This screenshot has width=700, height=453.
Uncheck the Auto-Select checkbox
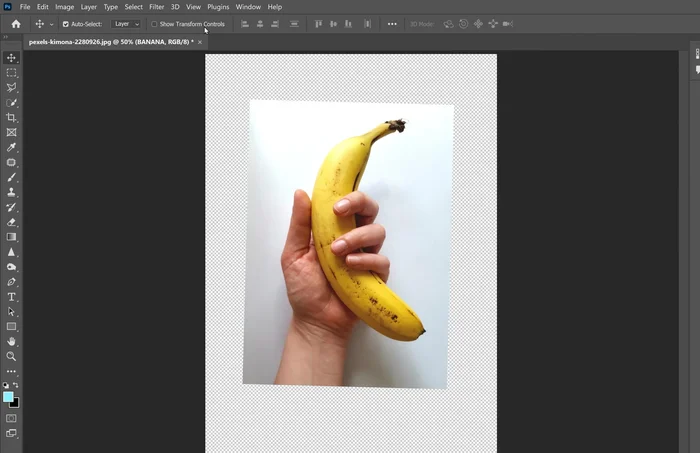(x=66, y=24)
